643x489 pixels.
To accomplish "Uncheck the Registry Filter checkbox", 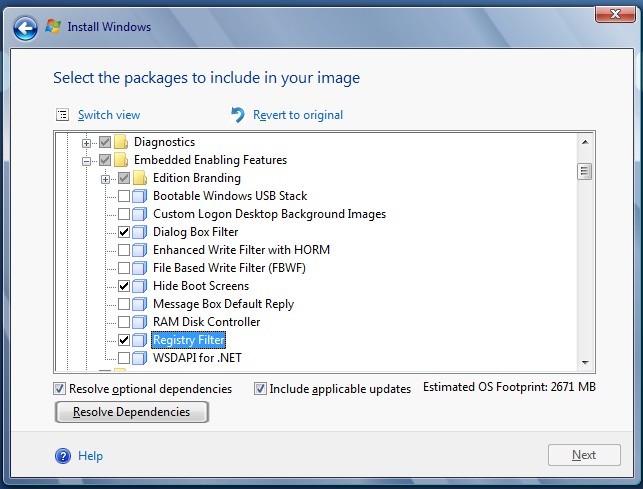I will click(x=124, y=340).
